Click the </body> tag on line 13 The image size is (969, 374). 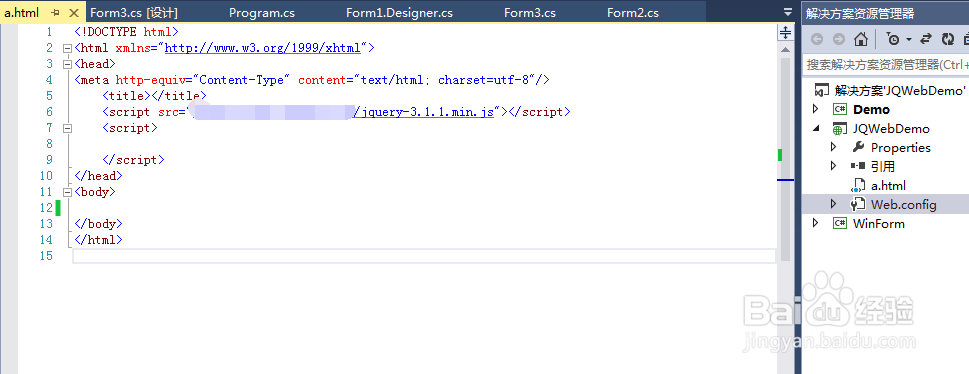click(x=98, y=224)
